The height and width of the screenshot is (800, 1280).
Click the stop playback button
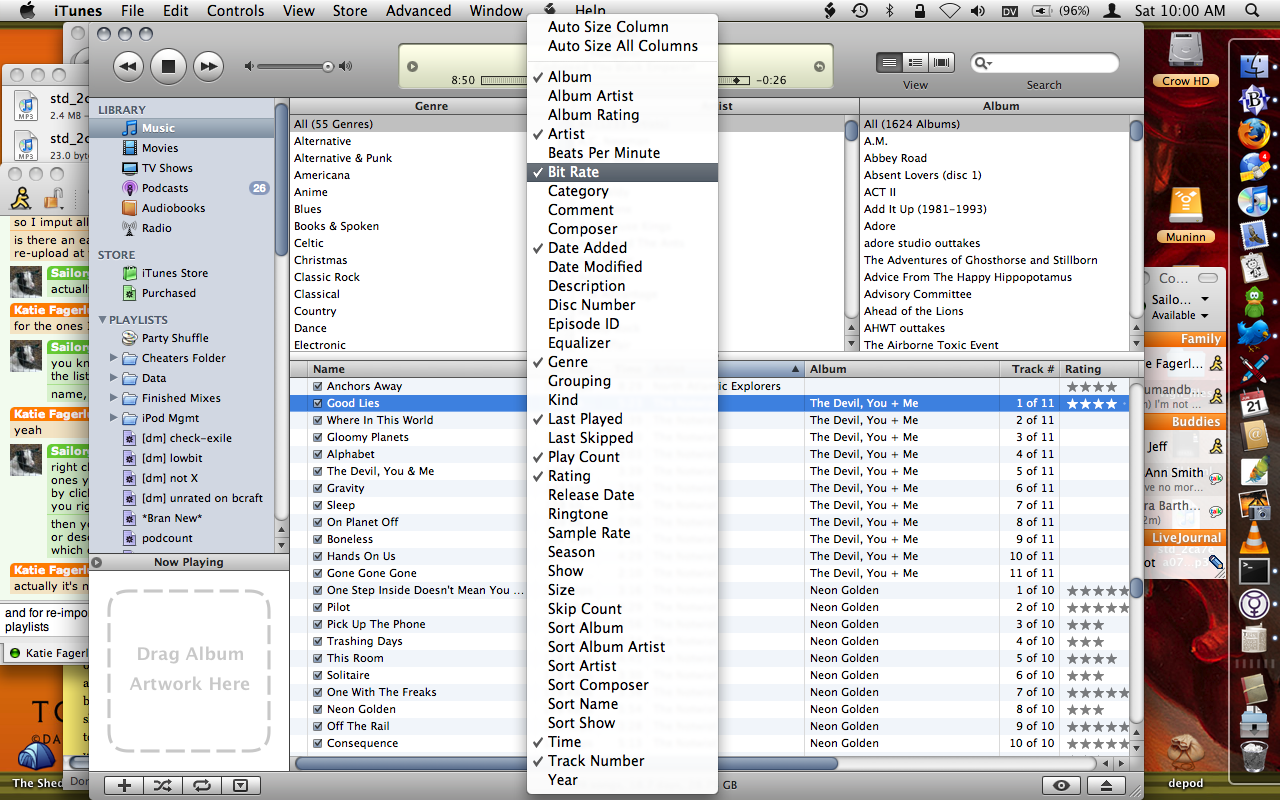tap(168, 67)
